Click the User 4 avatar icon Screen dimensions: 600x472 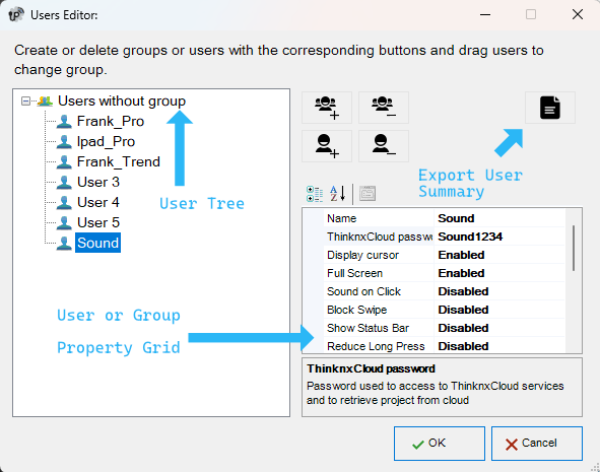click(x=64, y=203)
